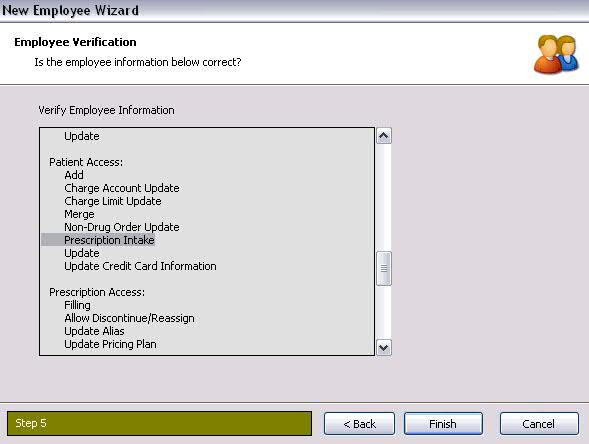The image size is (589, 444).
Task: Select Update Credit Card Information entry
Action: (140, 266)
